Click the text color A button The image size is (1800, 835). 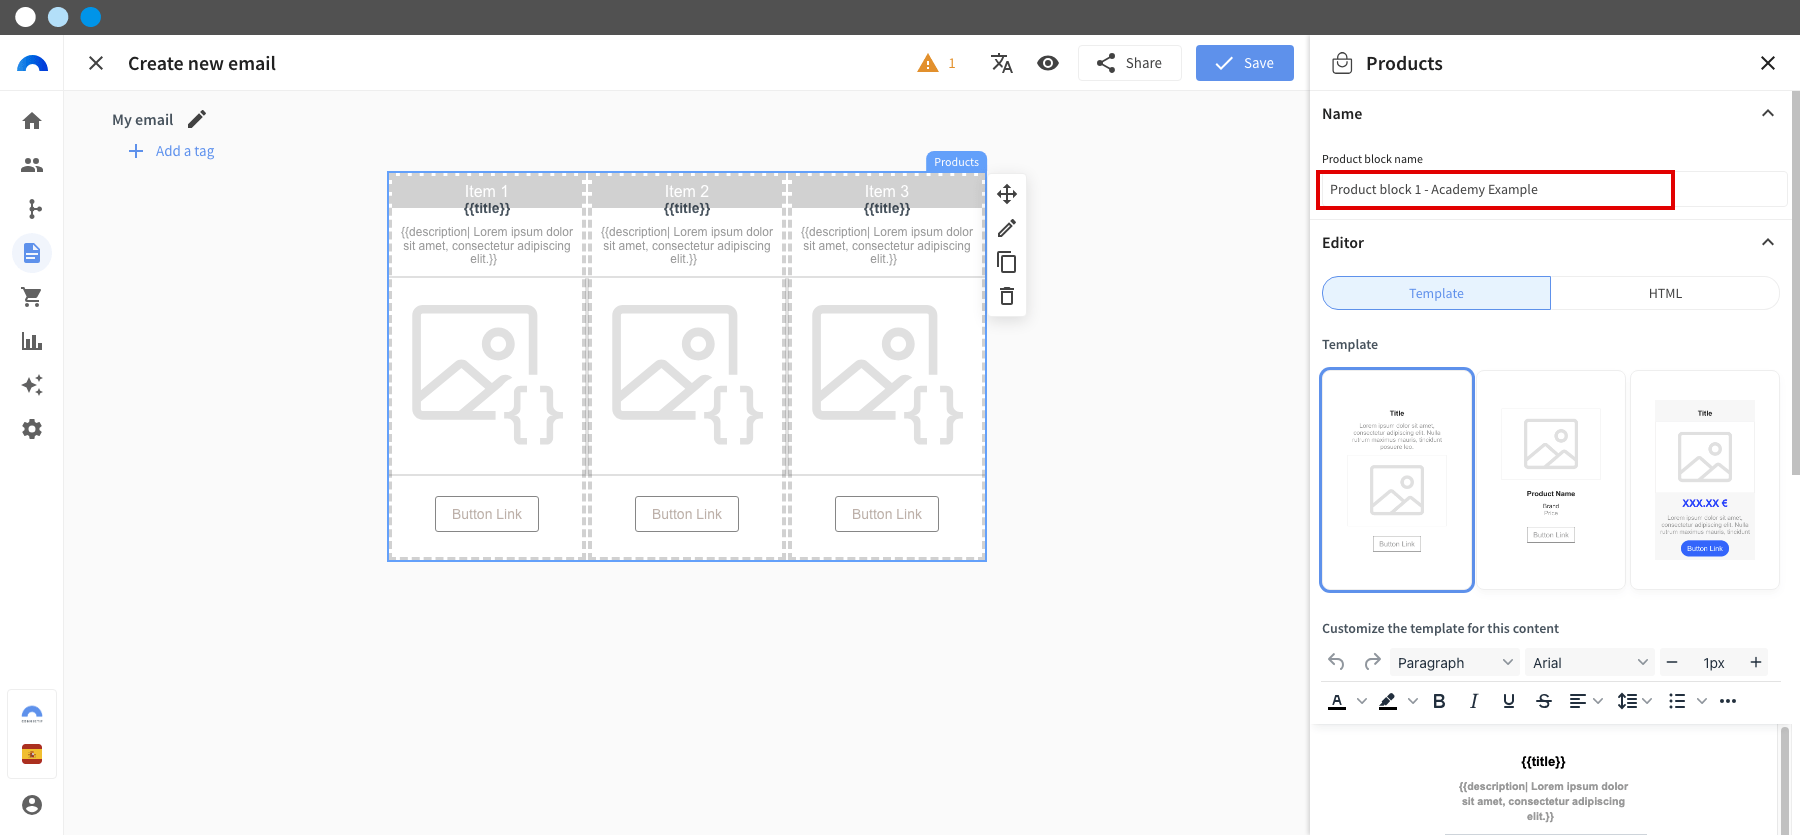pyautogui.click(x=1337, y=701)
